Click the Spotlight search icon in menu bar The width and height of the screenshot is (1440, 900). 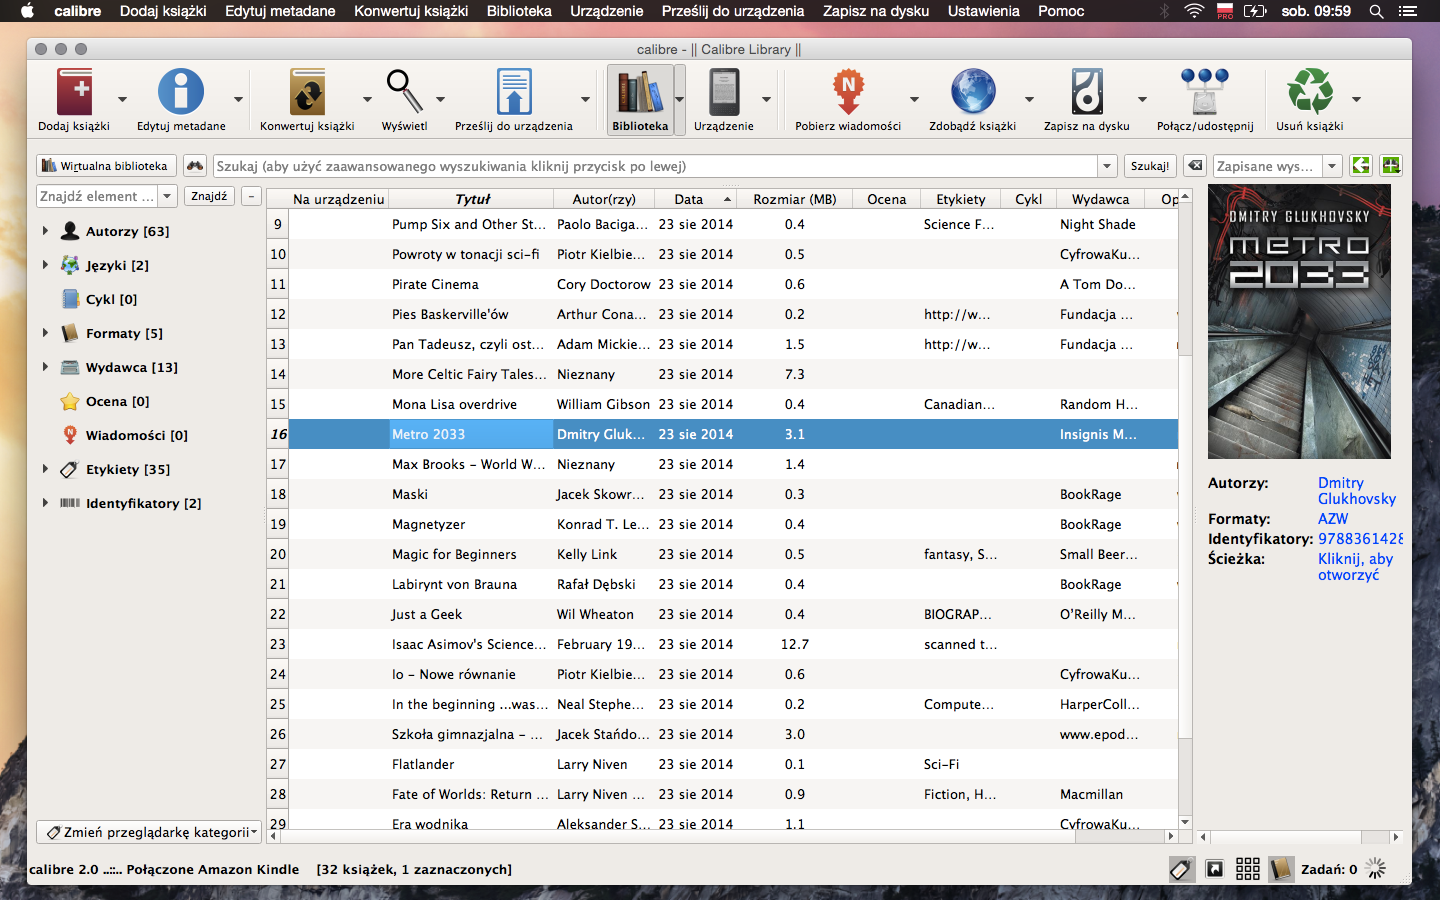(x=1376, y=11)
